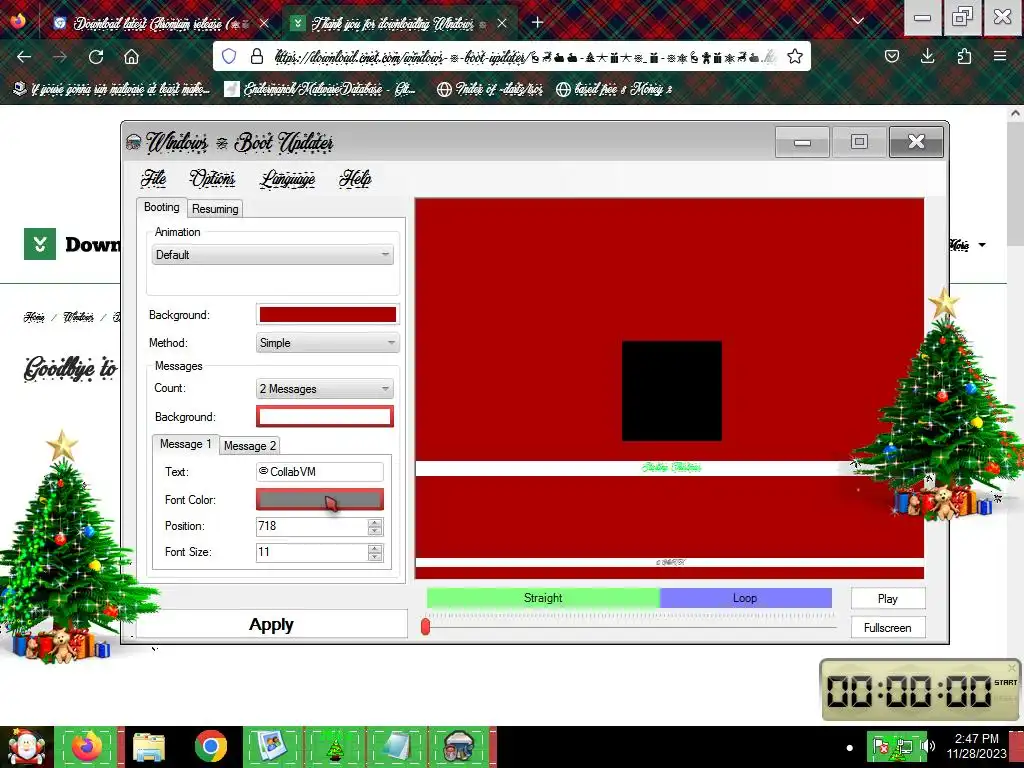Reload the current Firefox page
Viewport: 1024px width, 768px height.
click(x=96, y=57)
